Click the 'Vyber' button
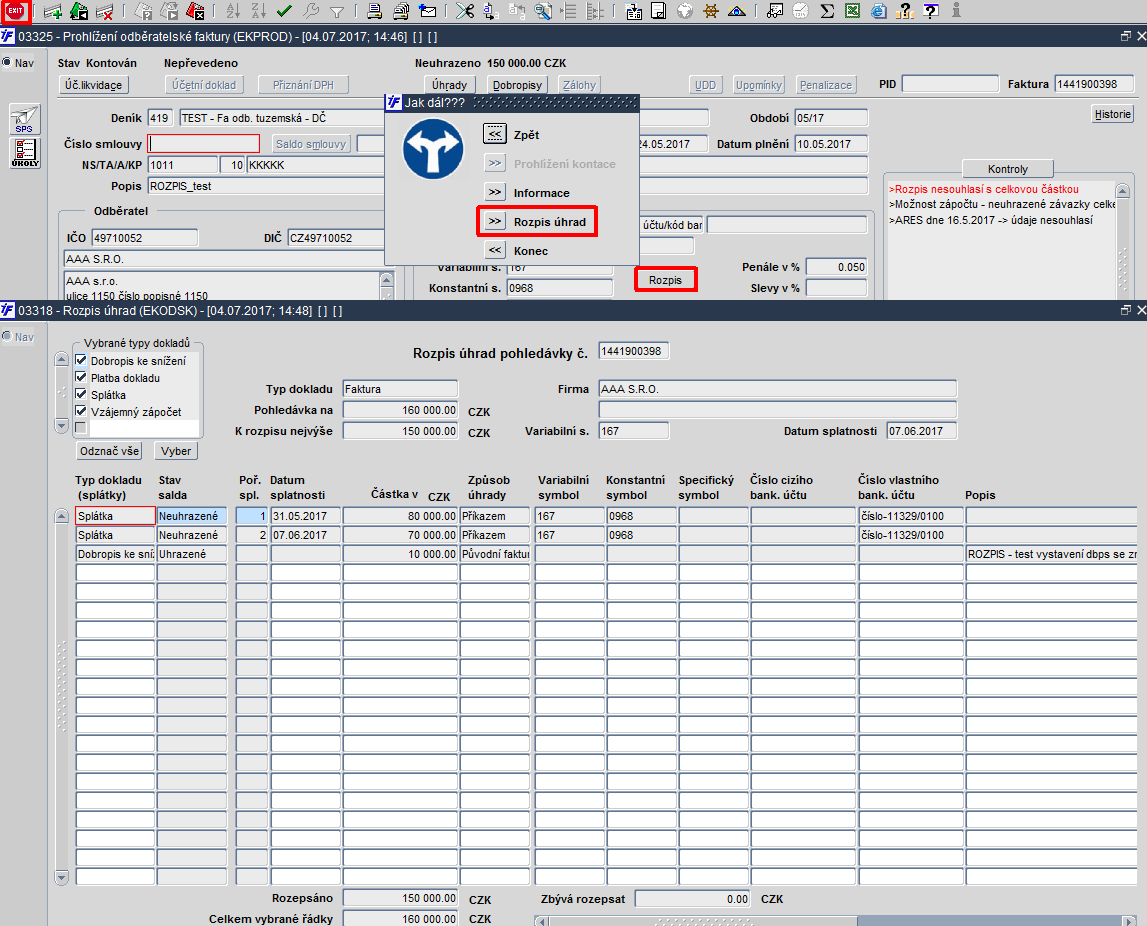Screen dimensions: 1147x926 tap(176, 451)
